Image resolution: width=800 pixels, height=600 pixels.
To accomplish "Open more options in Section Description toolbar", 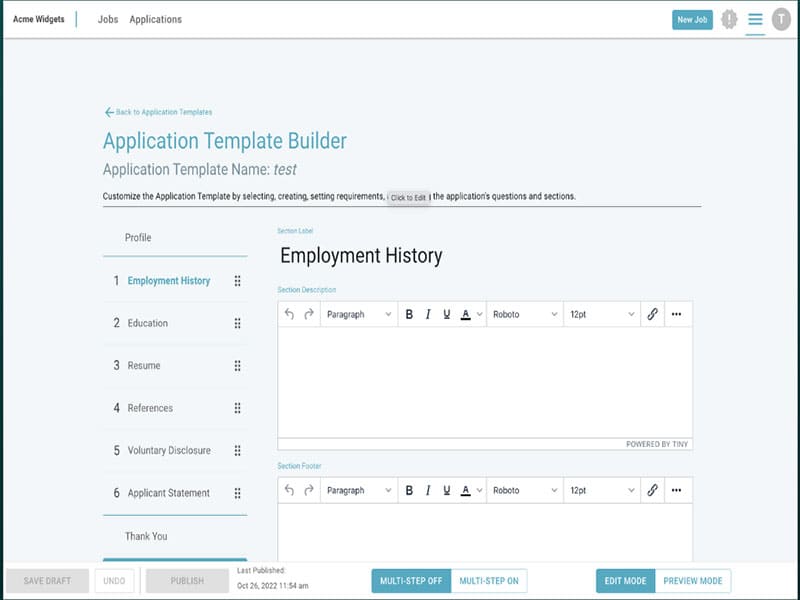I will 677,314.
